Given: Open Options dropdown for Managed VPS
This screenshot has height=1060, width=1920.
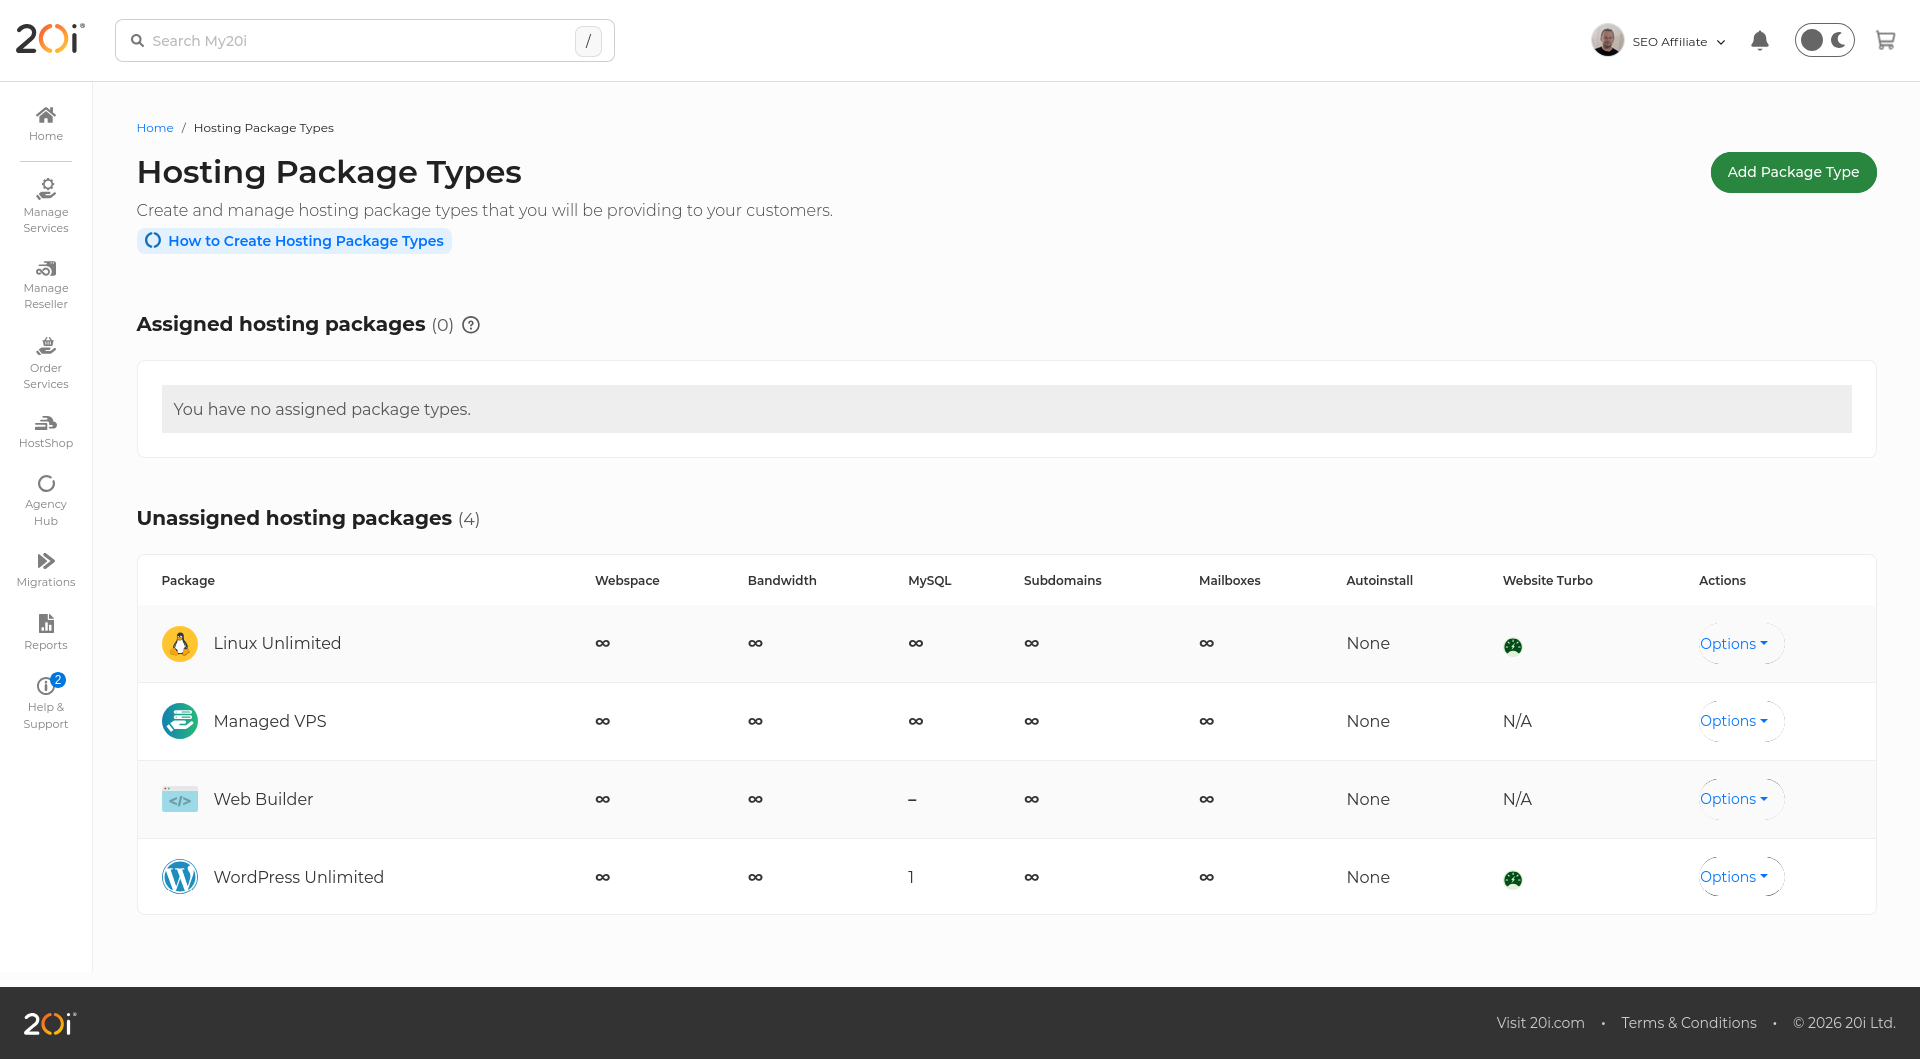Looking at the screenshot, I should pyautogui.click(x=1741, y=721).
